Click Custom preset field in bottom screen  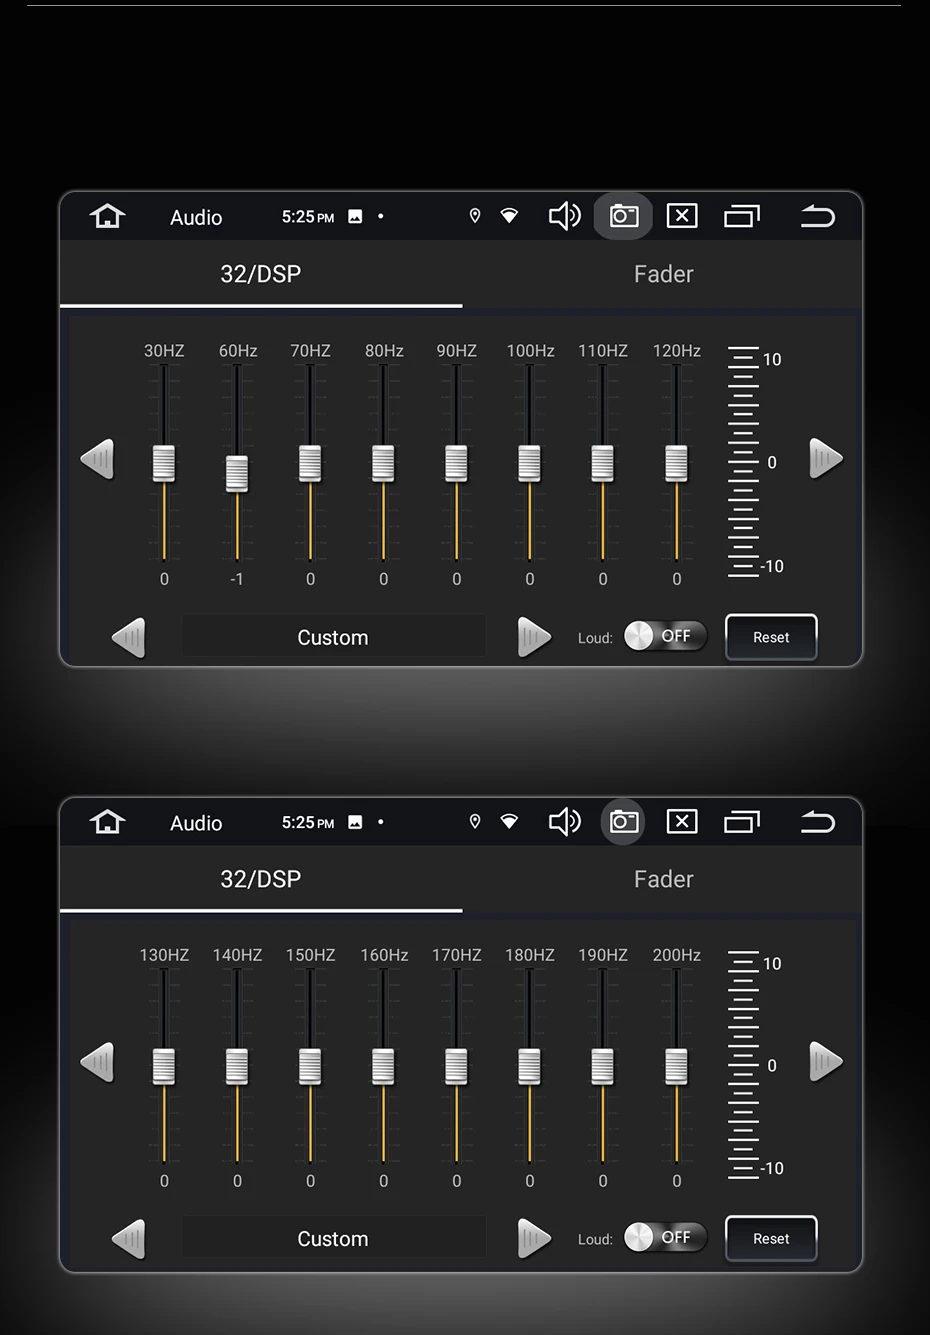click(x=333, y=1238)
